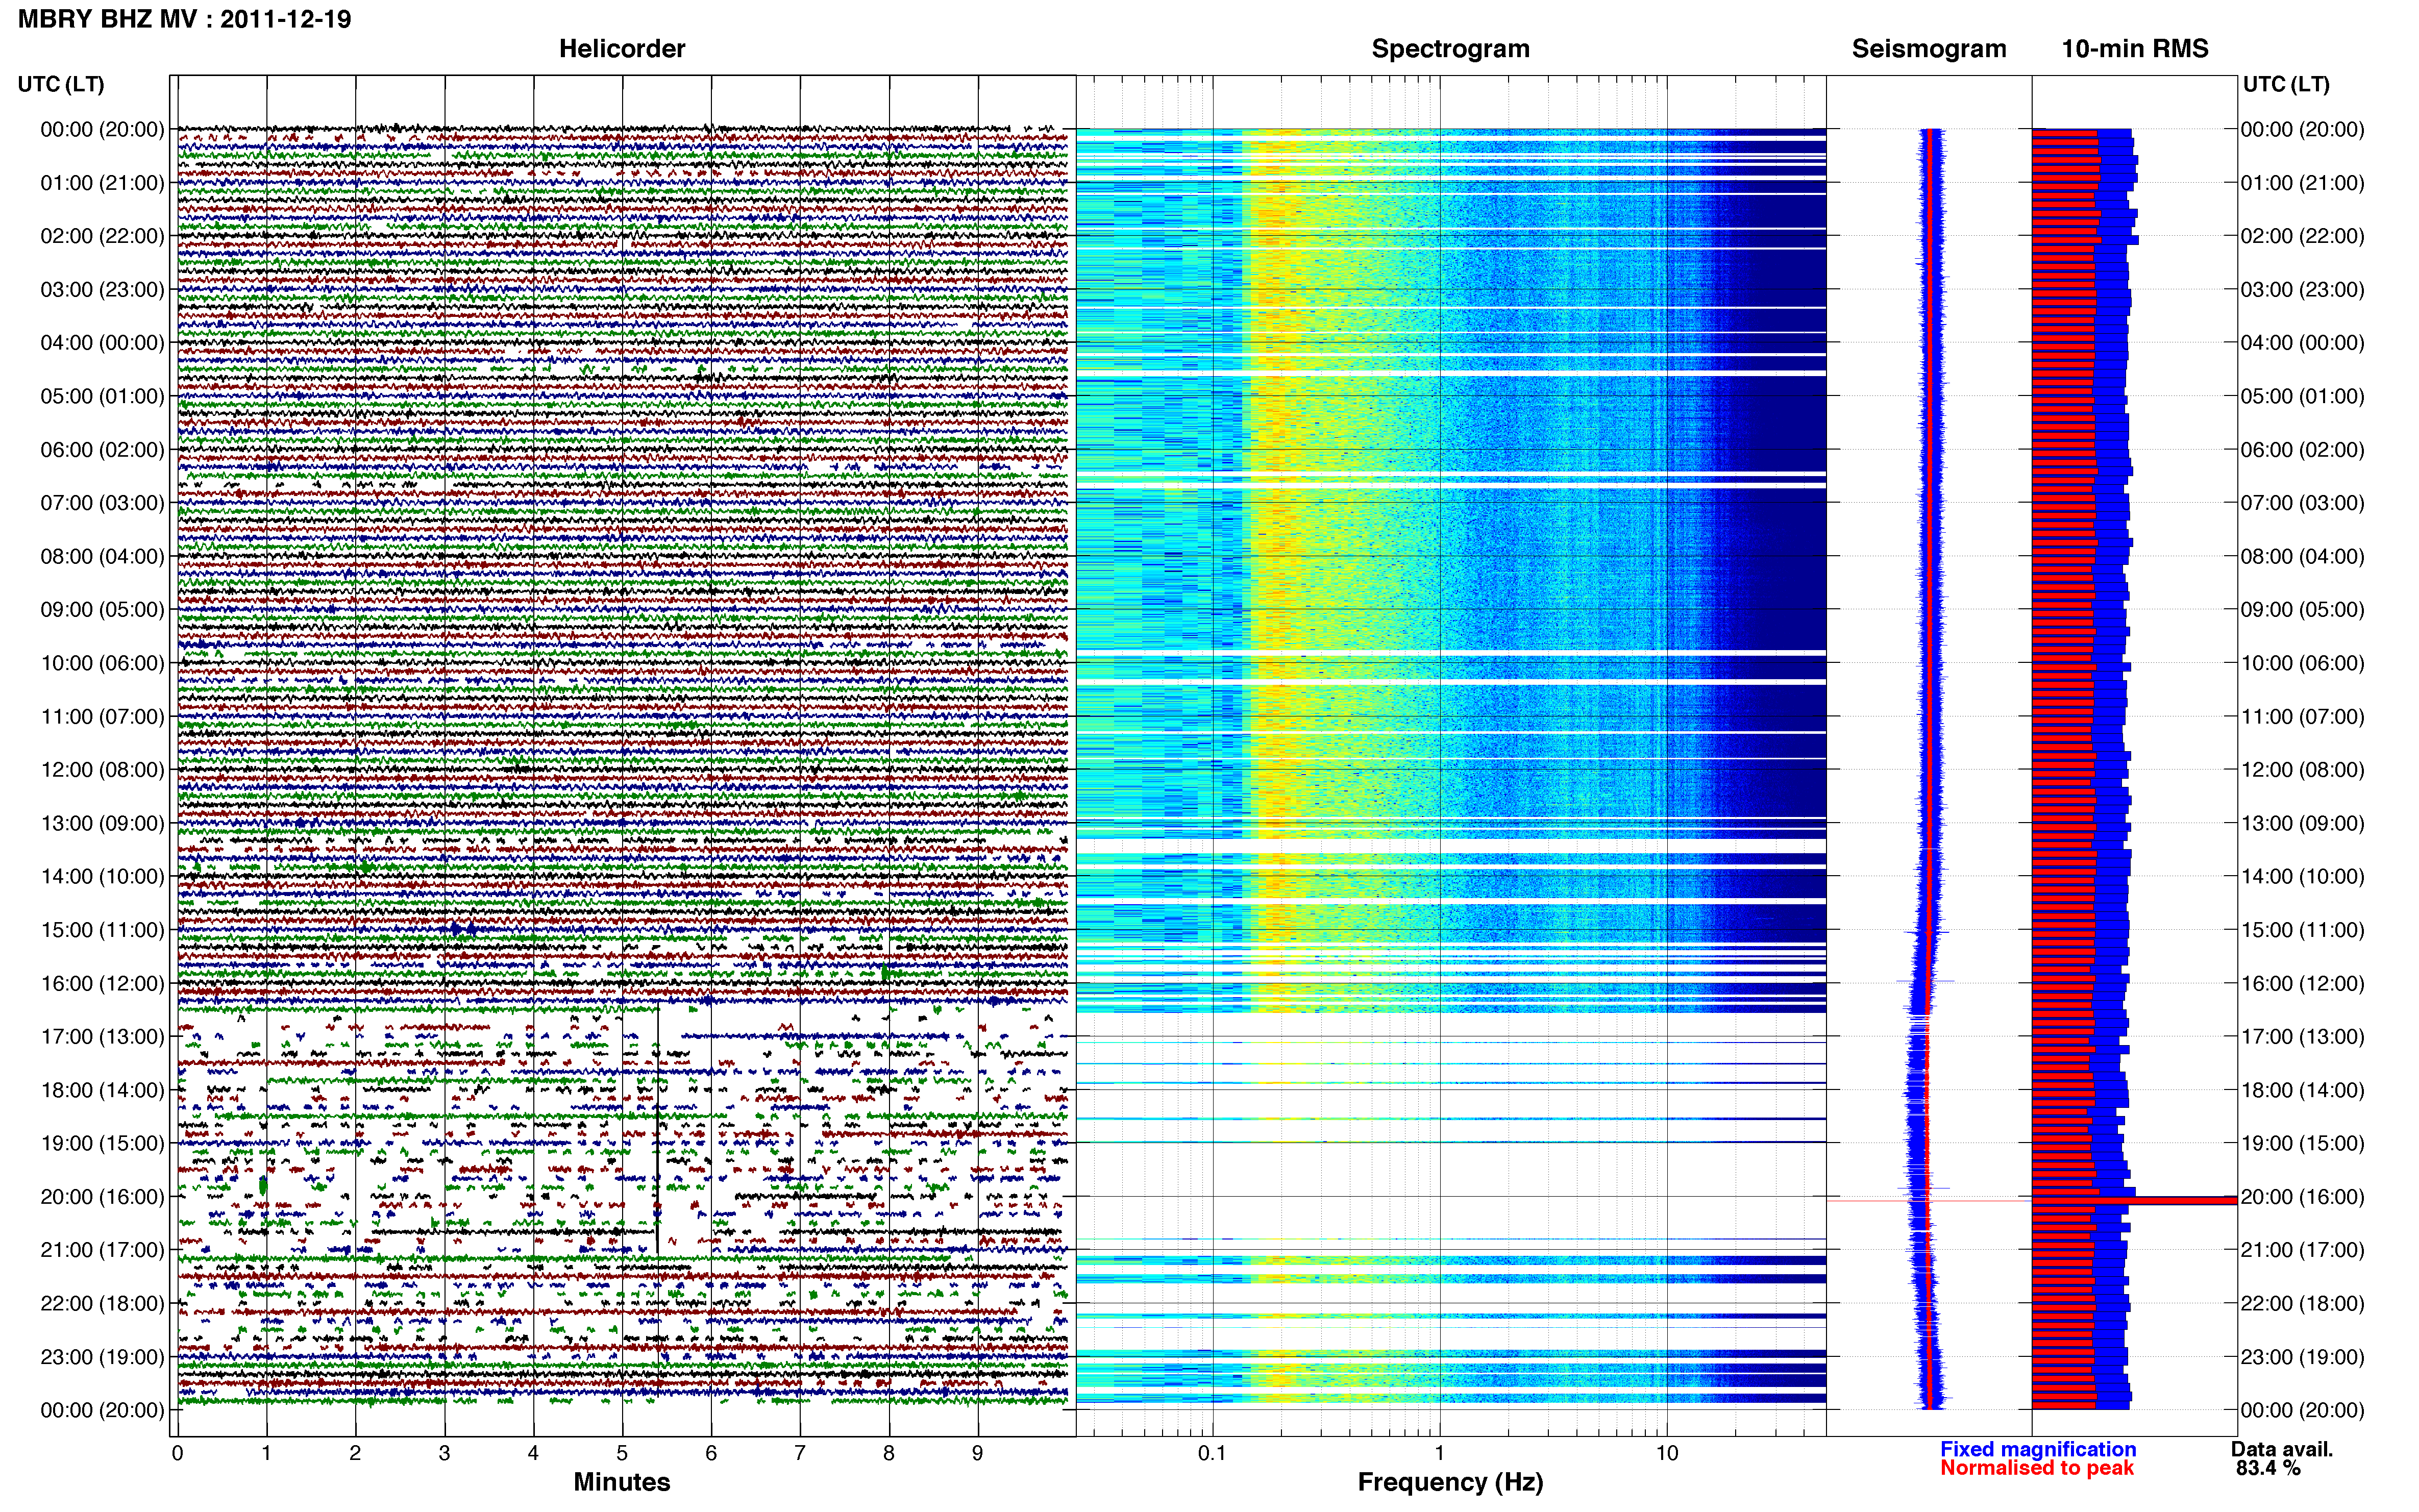The image size is (2419, 1512).
Task: Click the right '15:00 (11:00)' time label
Action: pos(2302,930)
